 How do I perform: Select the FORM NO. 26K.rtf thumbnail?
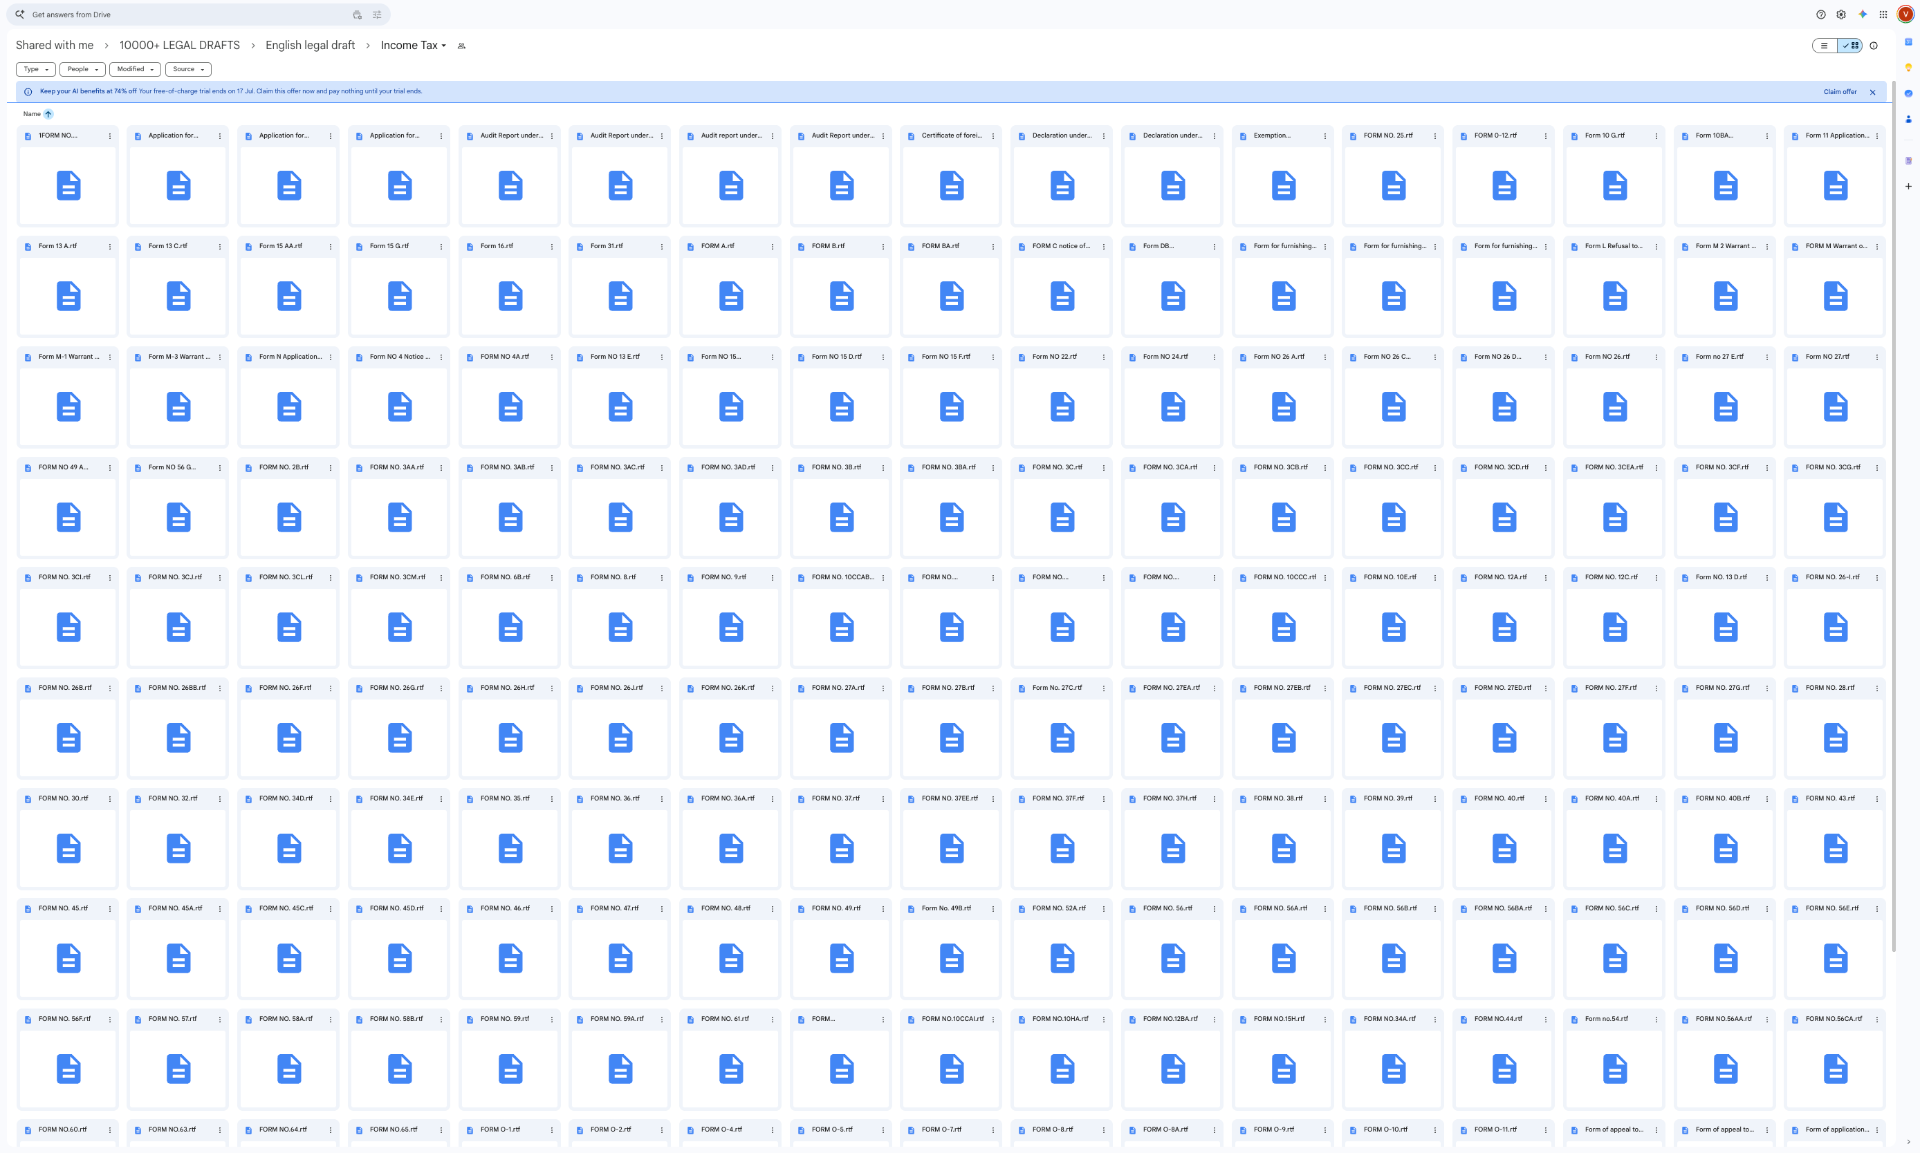point(731,738)
